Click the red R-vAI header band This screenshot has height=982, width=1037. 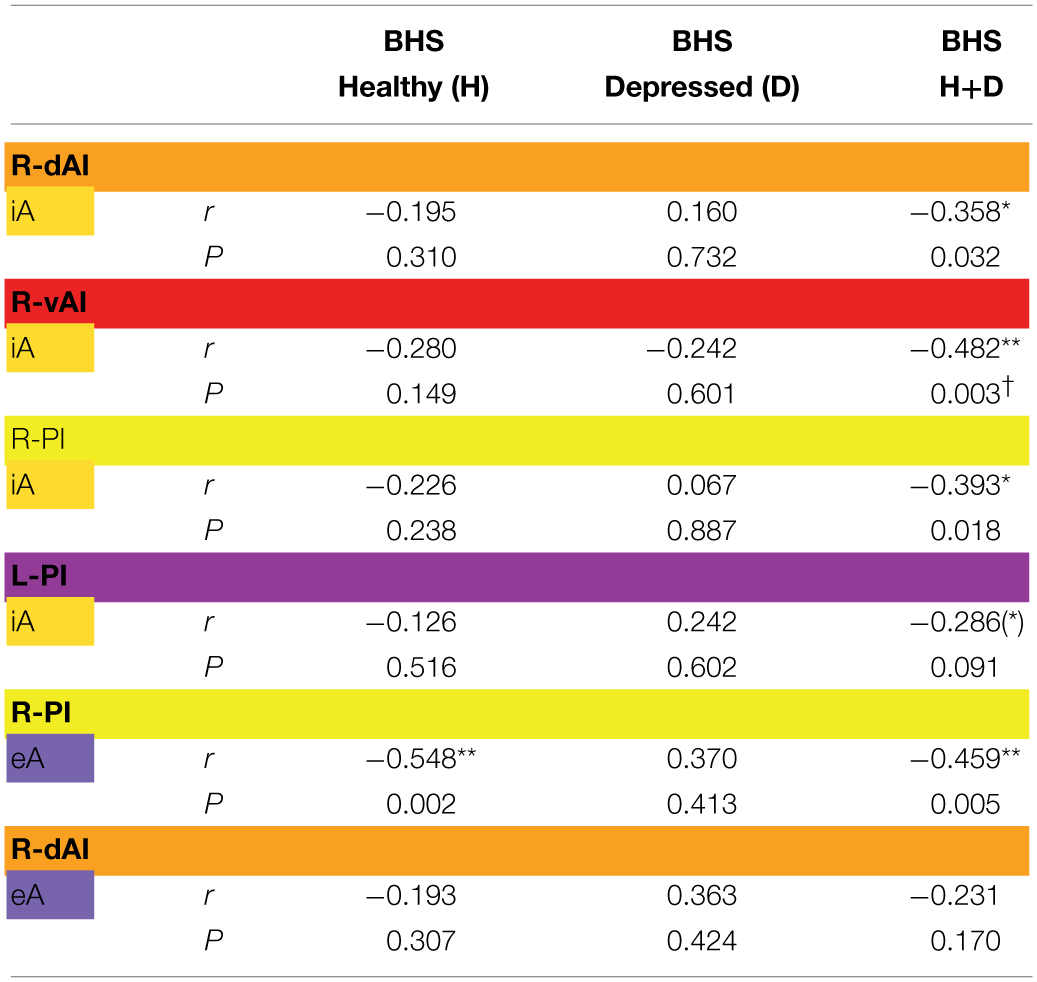pyautogui.click(x=518, y=302)
